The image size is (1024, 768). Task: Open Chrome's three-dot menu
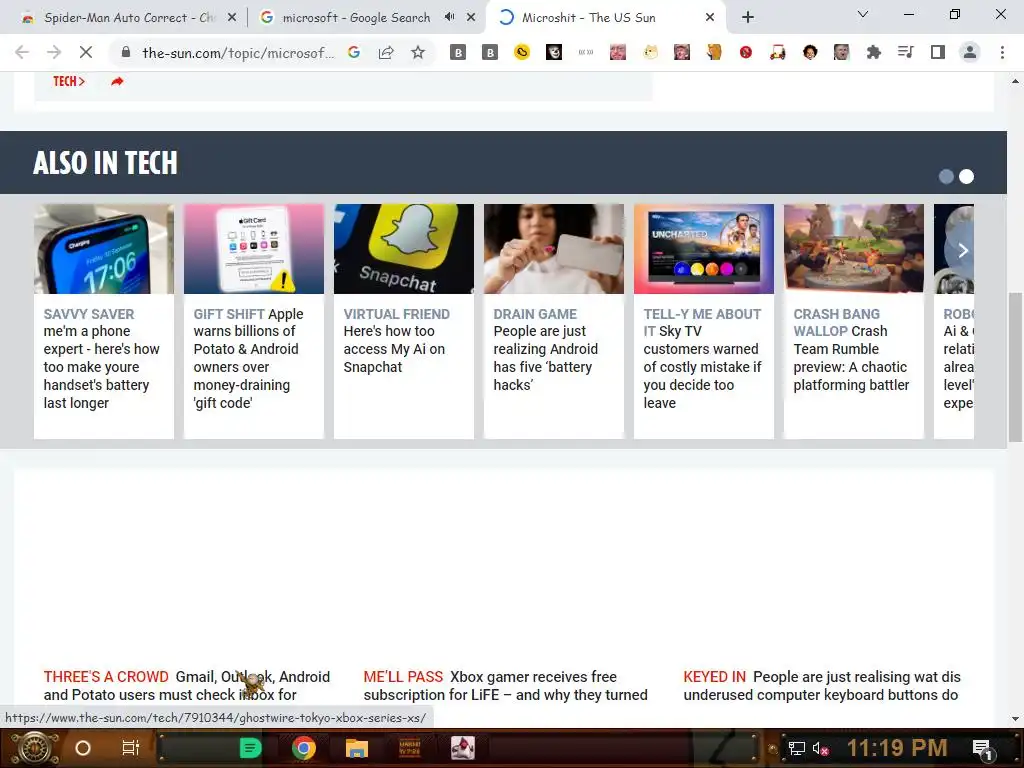1002,52
